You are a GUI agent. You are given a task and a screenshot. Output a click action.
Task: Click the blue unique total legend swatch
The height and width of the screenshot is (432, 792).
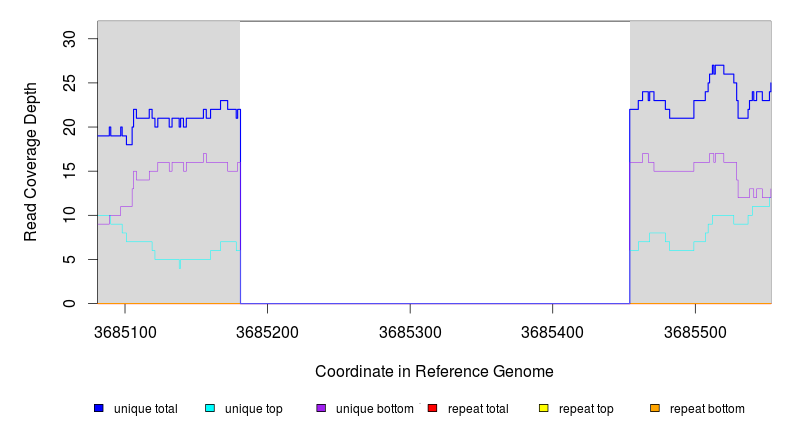click(99, 408)
